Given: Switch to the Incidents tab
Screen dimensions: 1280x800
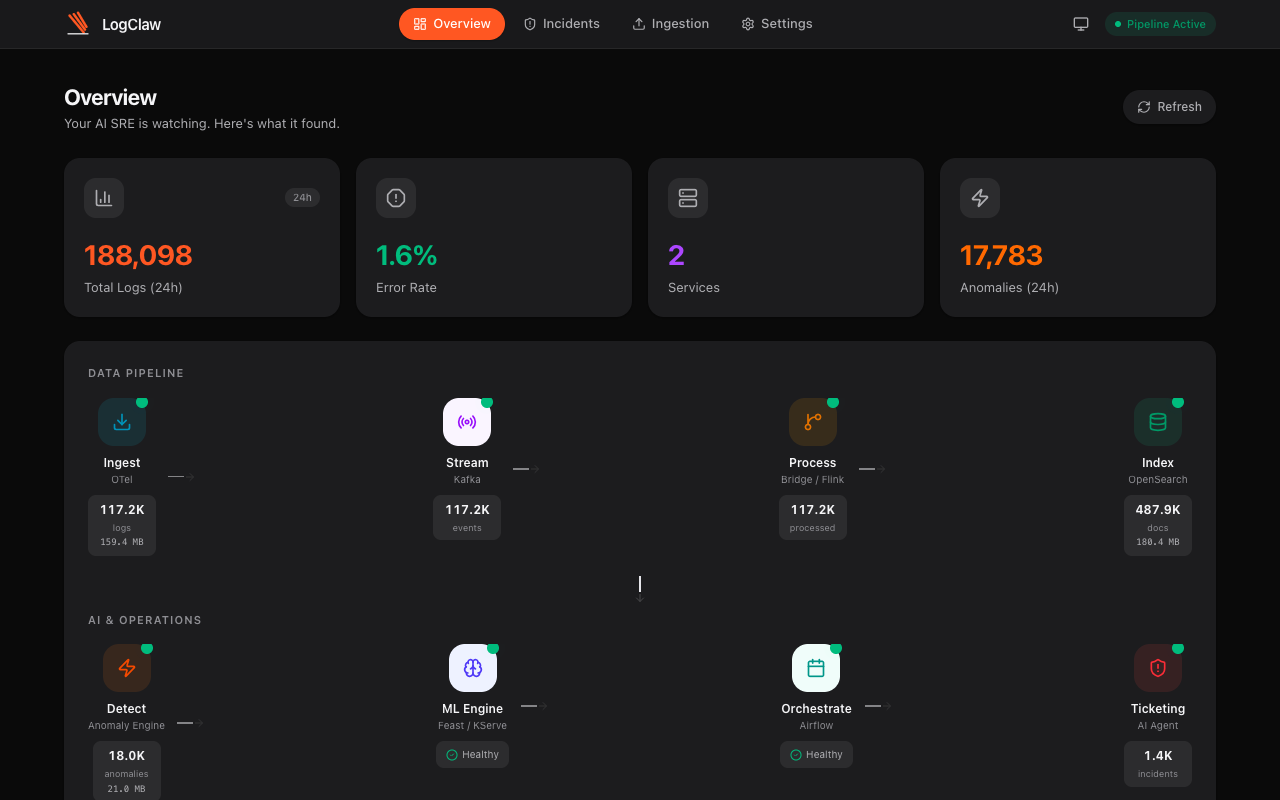Looking at the screenshot, I should point(561,23).
